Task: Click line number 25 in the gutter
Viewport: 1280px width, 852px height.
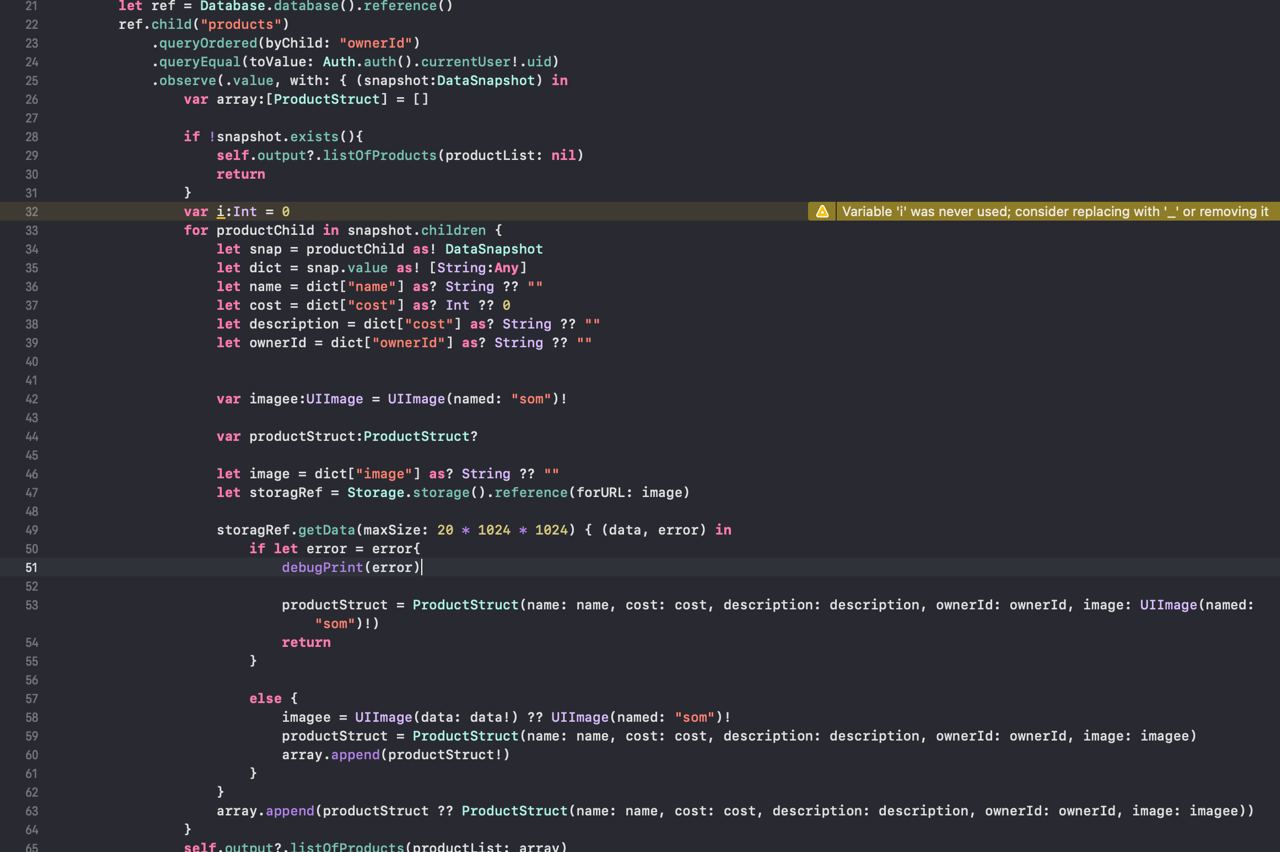Action: point(31,80)
